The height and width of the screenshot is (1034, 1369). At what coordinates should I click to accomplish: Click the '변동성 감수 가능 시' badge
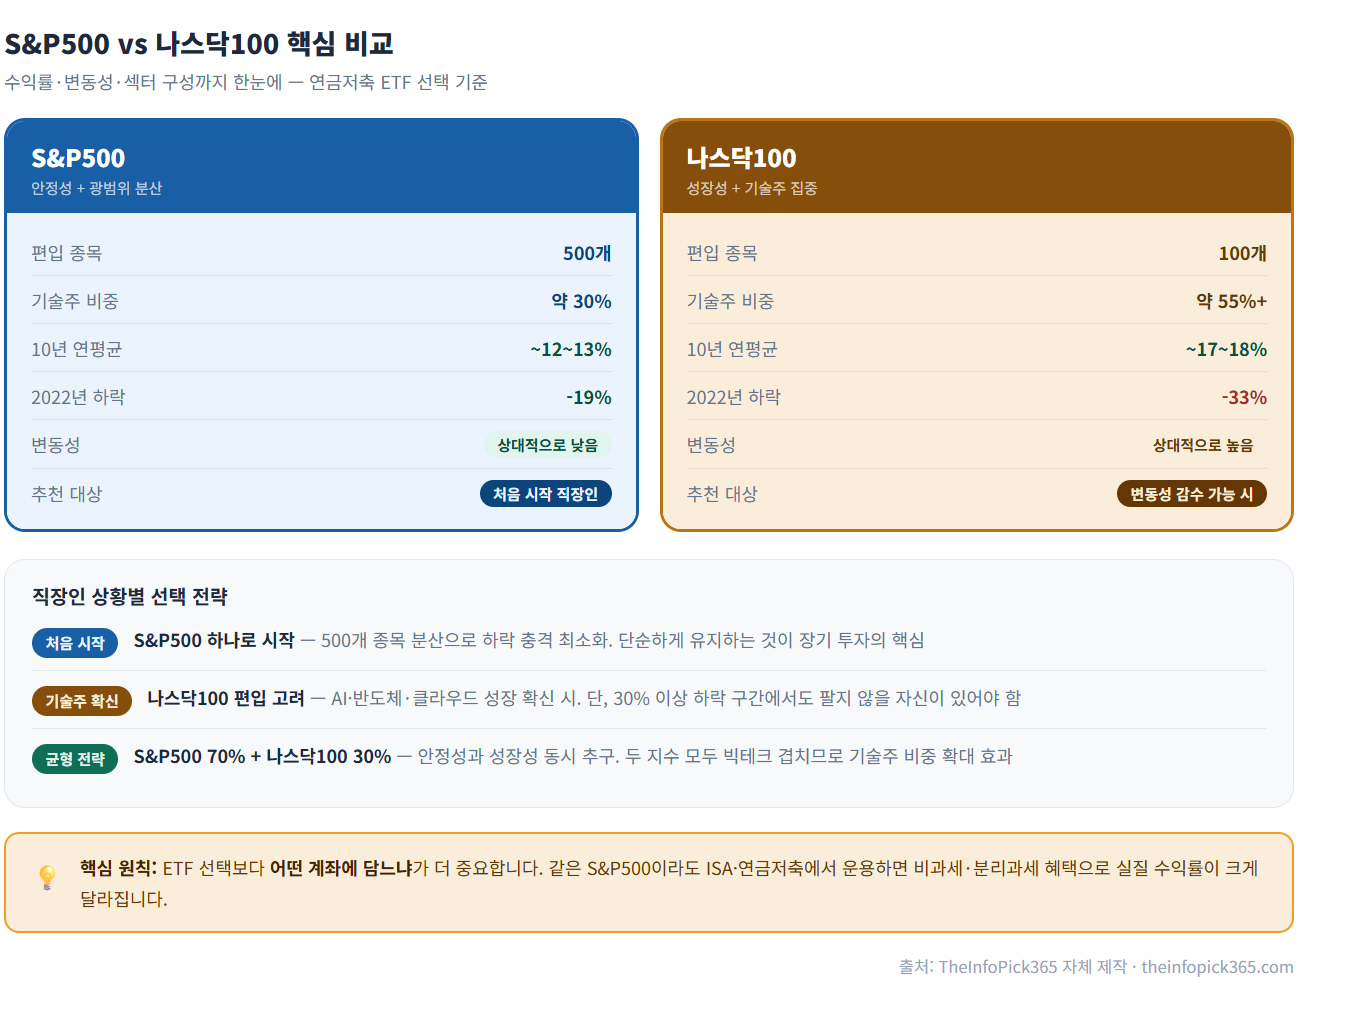pos(1191,494)
